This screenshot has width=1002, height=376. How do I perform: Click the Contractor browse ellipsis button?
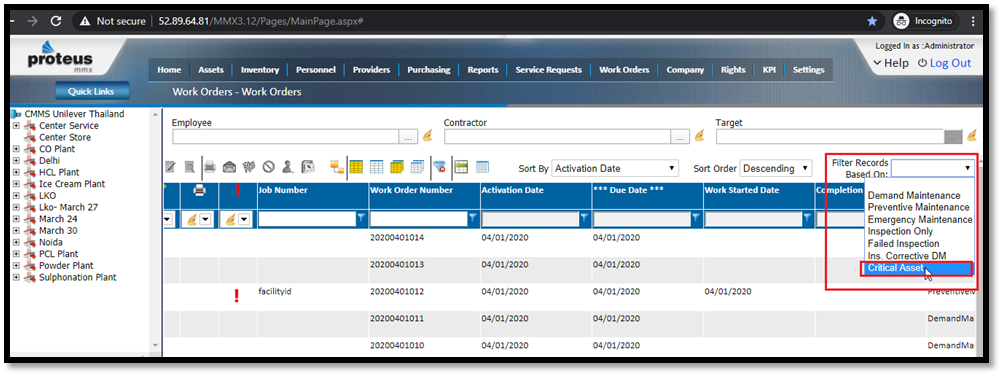(x=681, y=136)
